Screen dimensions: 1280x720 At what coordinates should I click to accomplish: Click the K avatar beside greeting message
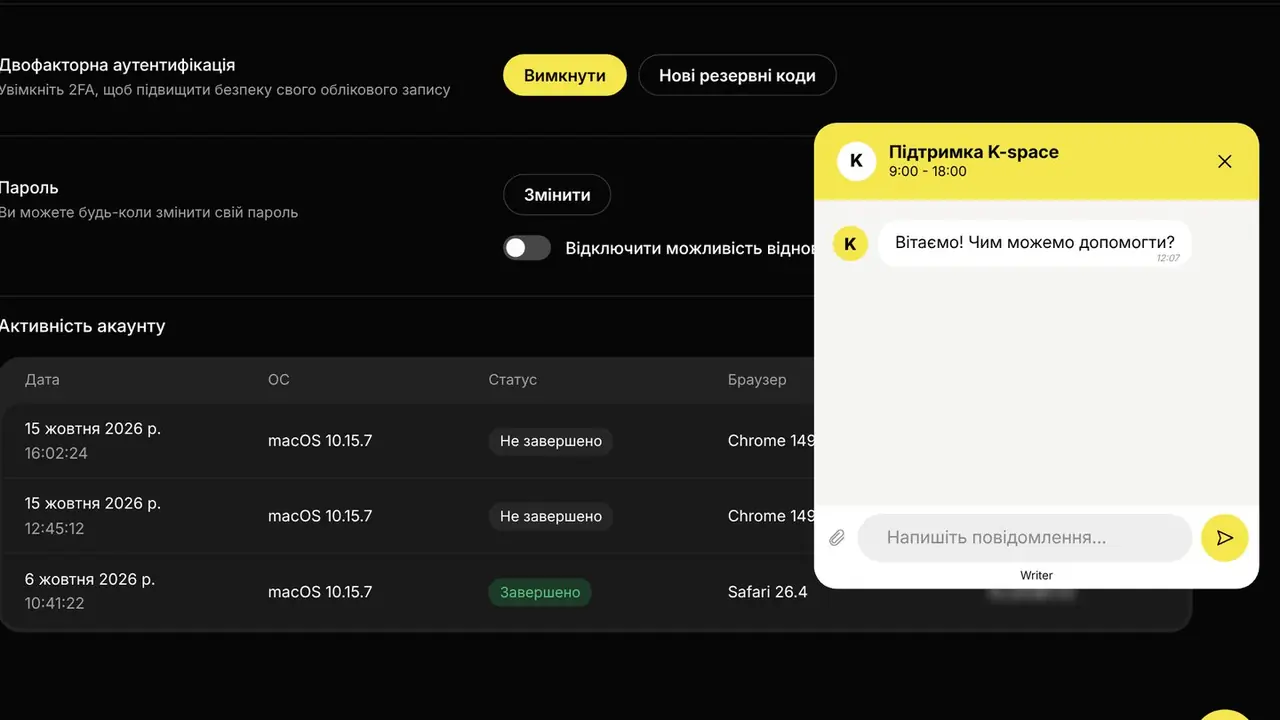click(851, 243)
